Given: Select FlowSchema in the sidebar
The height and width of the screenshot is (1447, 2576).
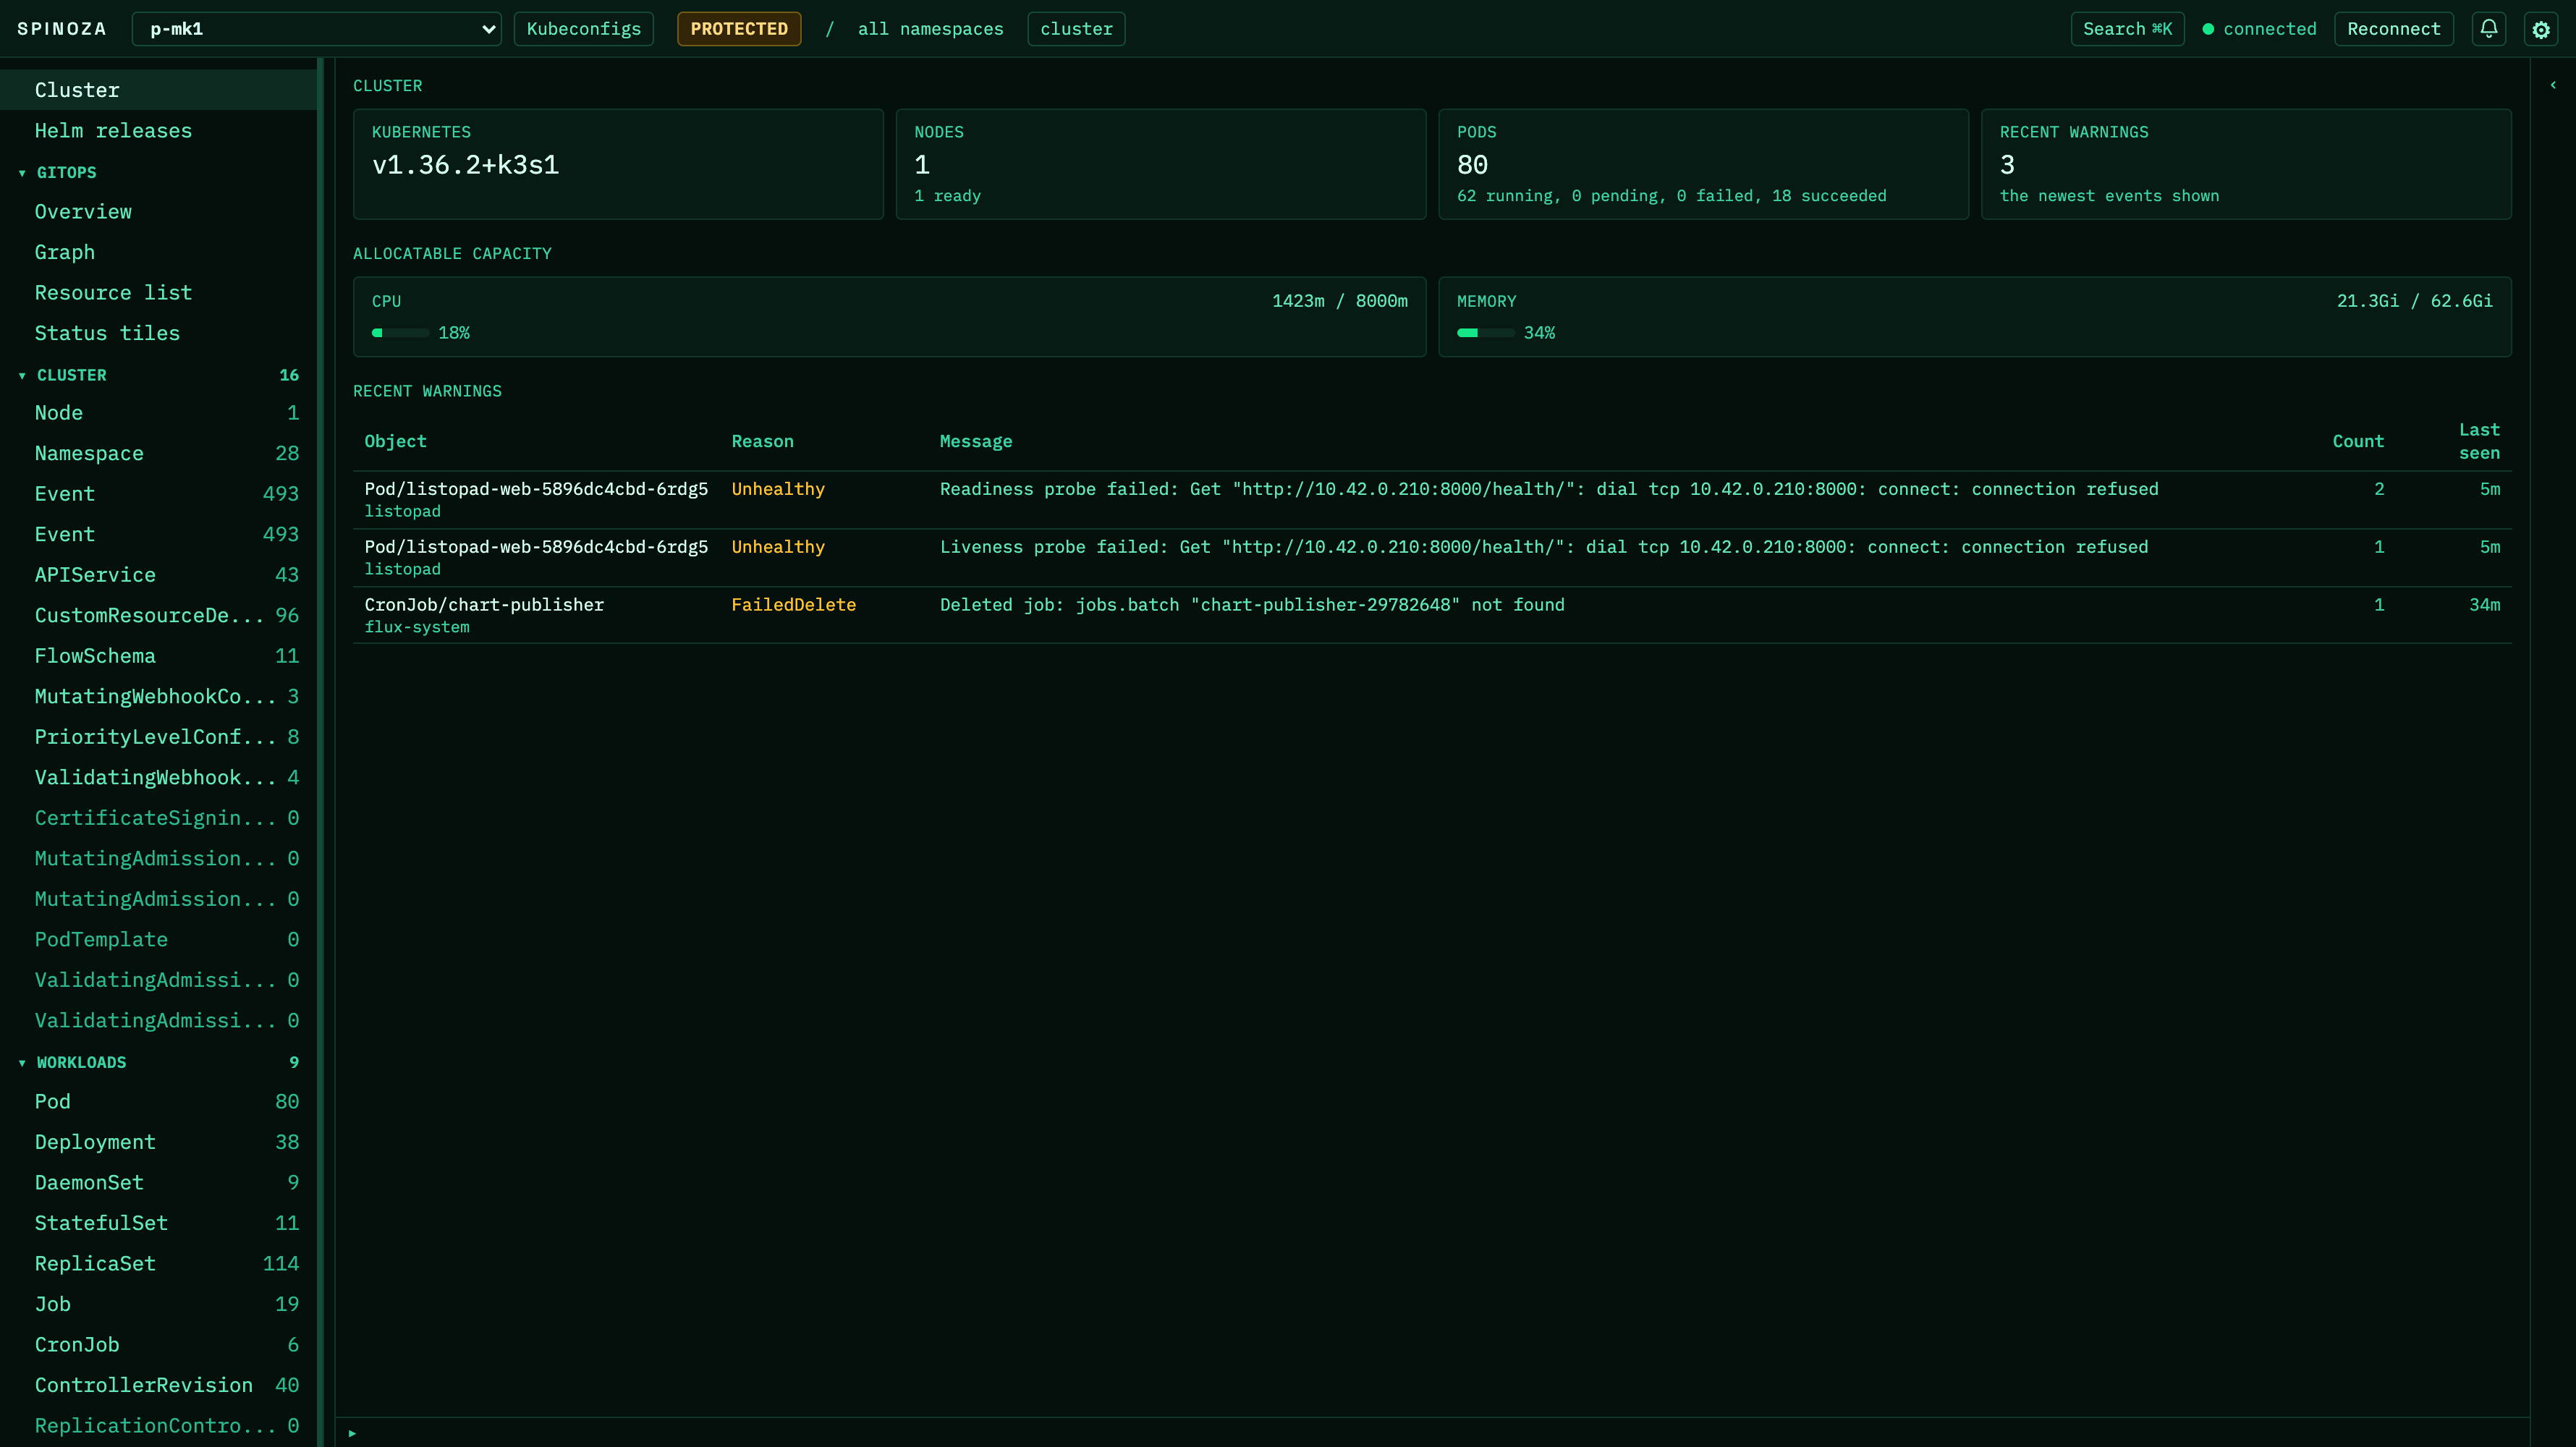Looking at the screenshot, I should [158, 656].
